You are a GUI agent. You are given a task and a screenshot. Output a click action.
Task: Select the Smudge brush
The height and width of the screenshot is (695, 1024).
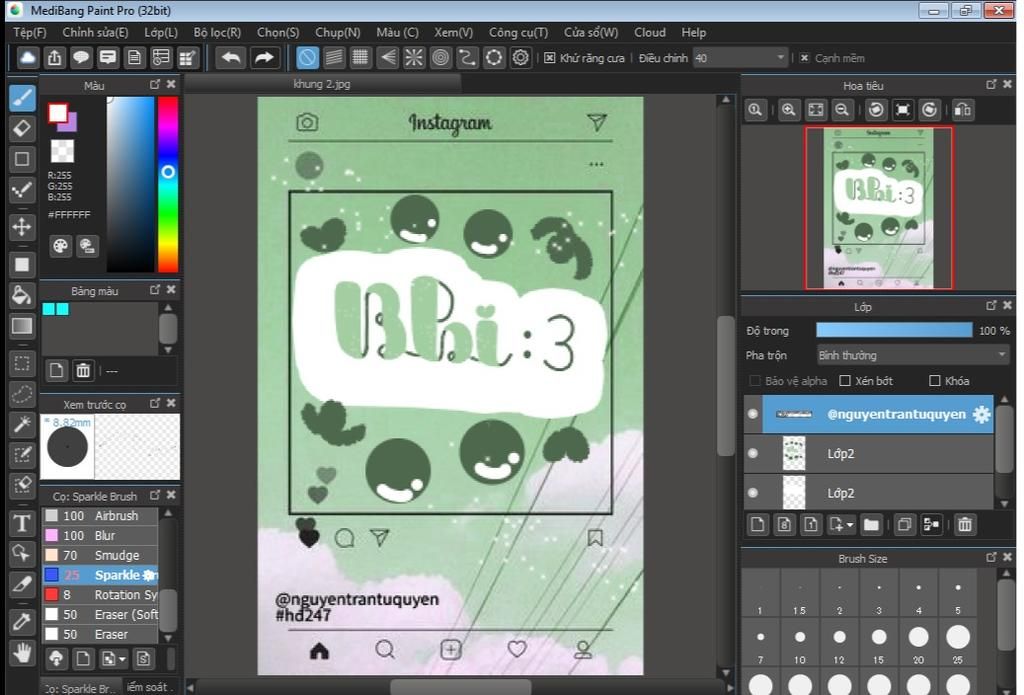pyautogui.click(x=101, y=555)
